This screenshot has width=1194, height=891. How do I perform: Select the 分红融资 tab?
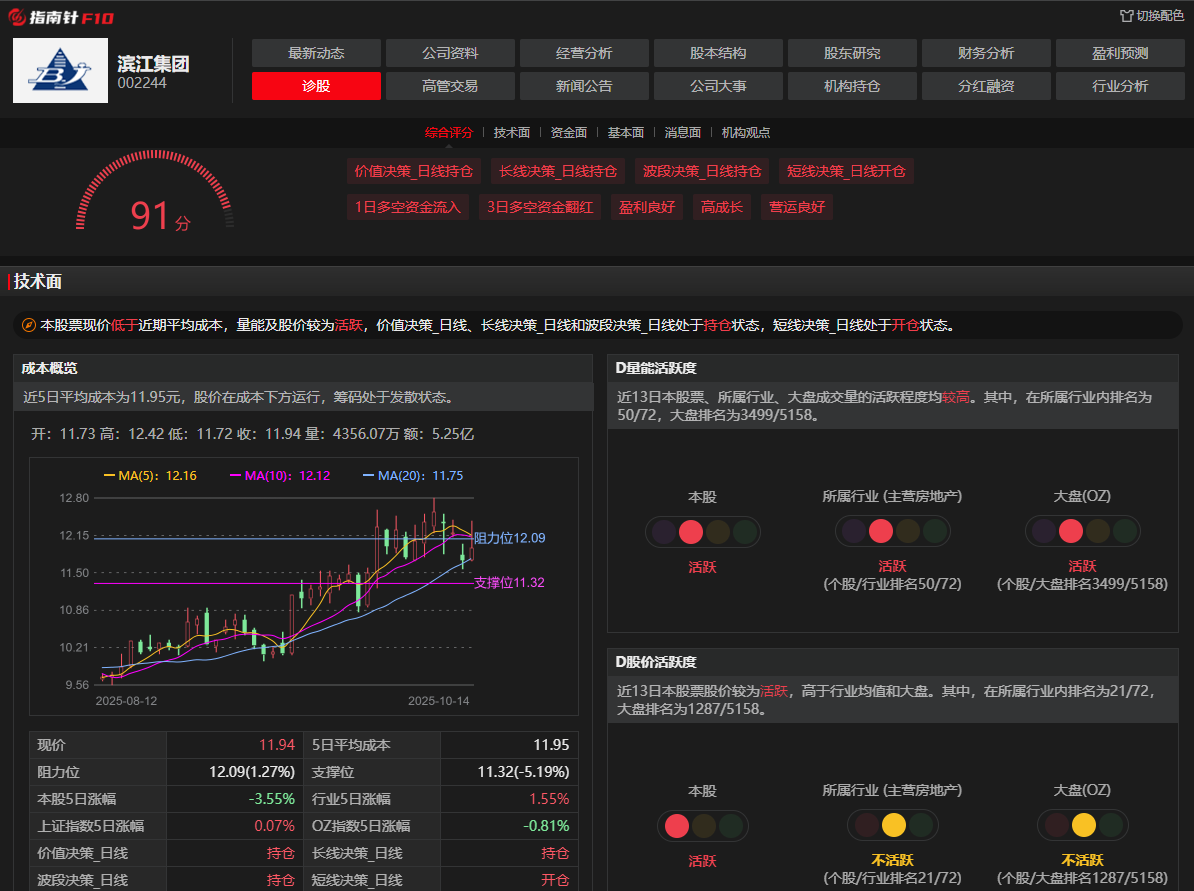pyautogui.click(x=986, y=86)
